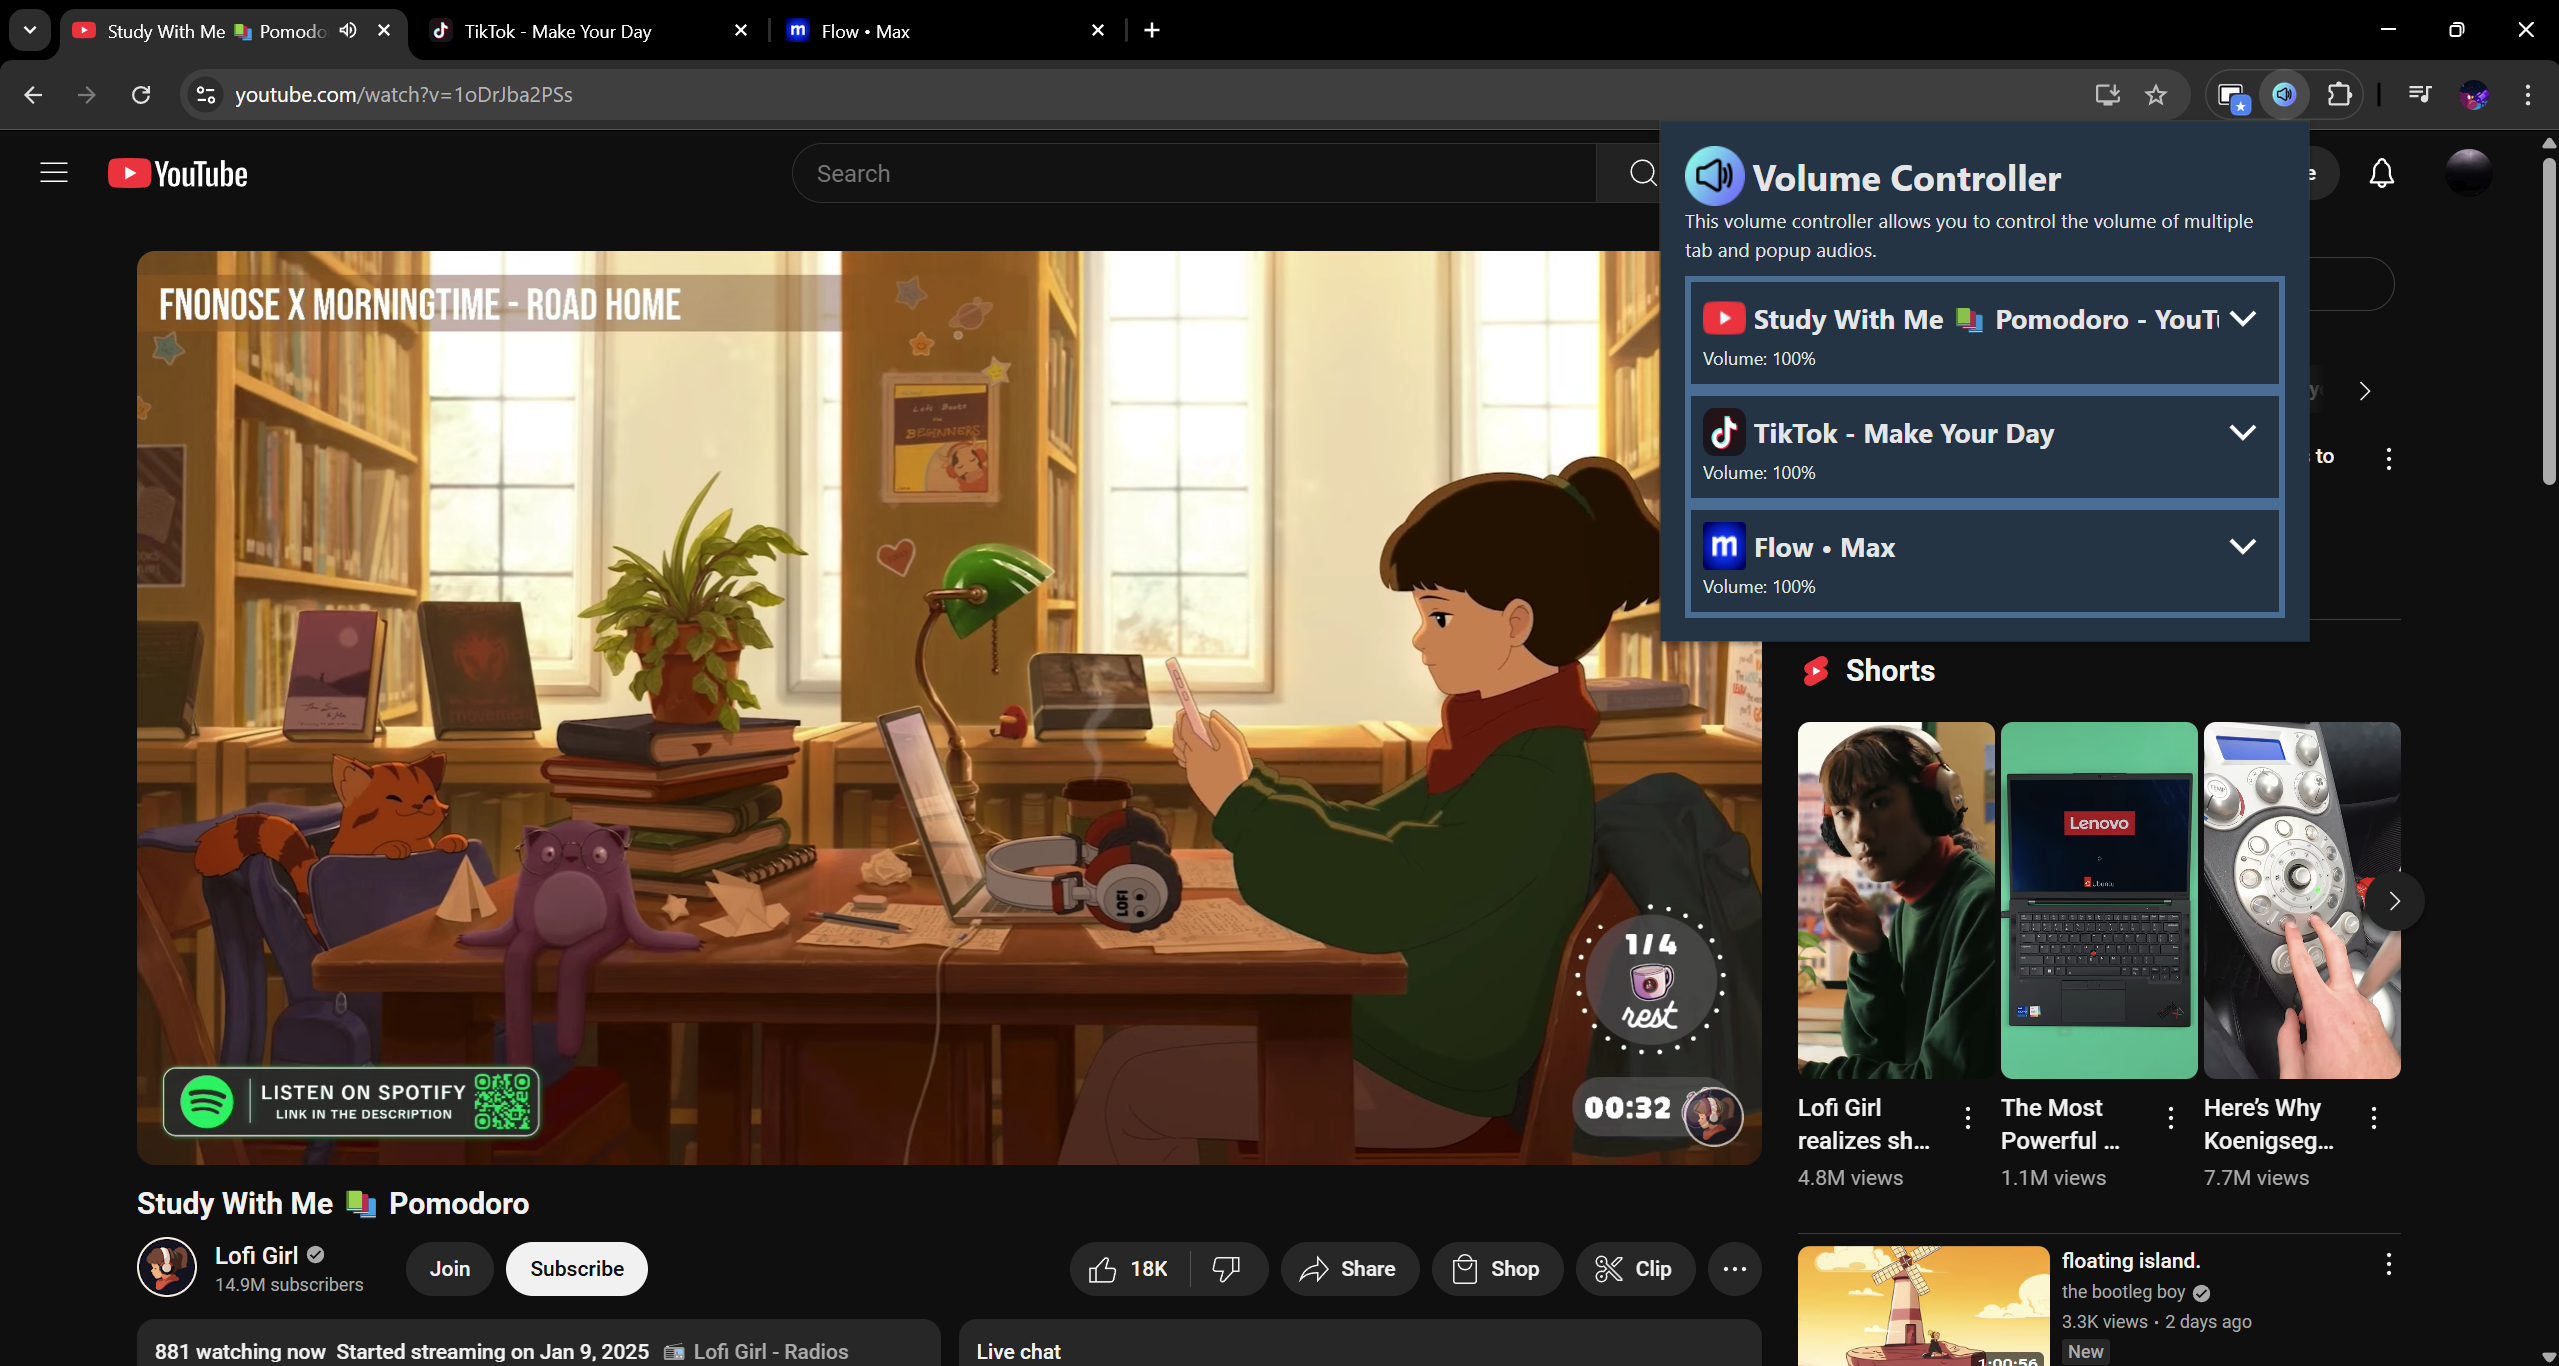Open the YouTube hamburger guide menu
The width and height of the screenshot is (2559, 1366).
tap(54, 173)
